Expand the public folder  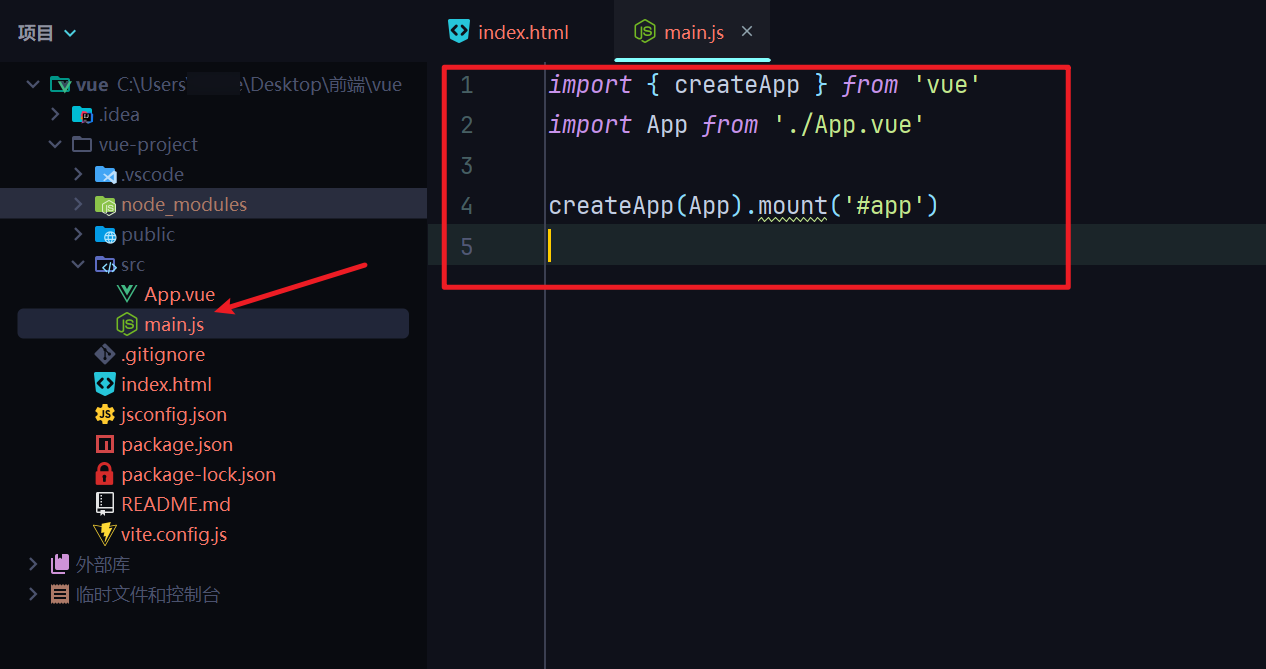[79, 234]
